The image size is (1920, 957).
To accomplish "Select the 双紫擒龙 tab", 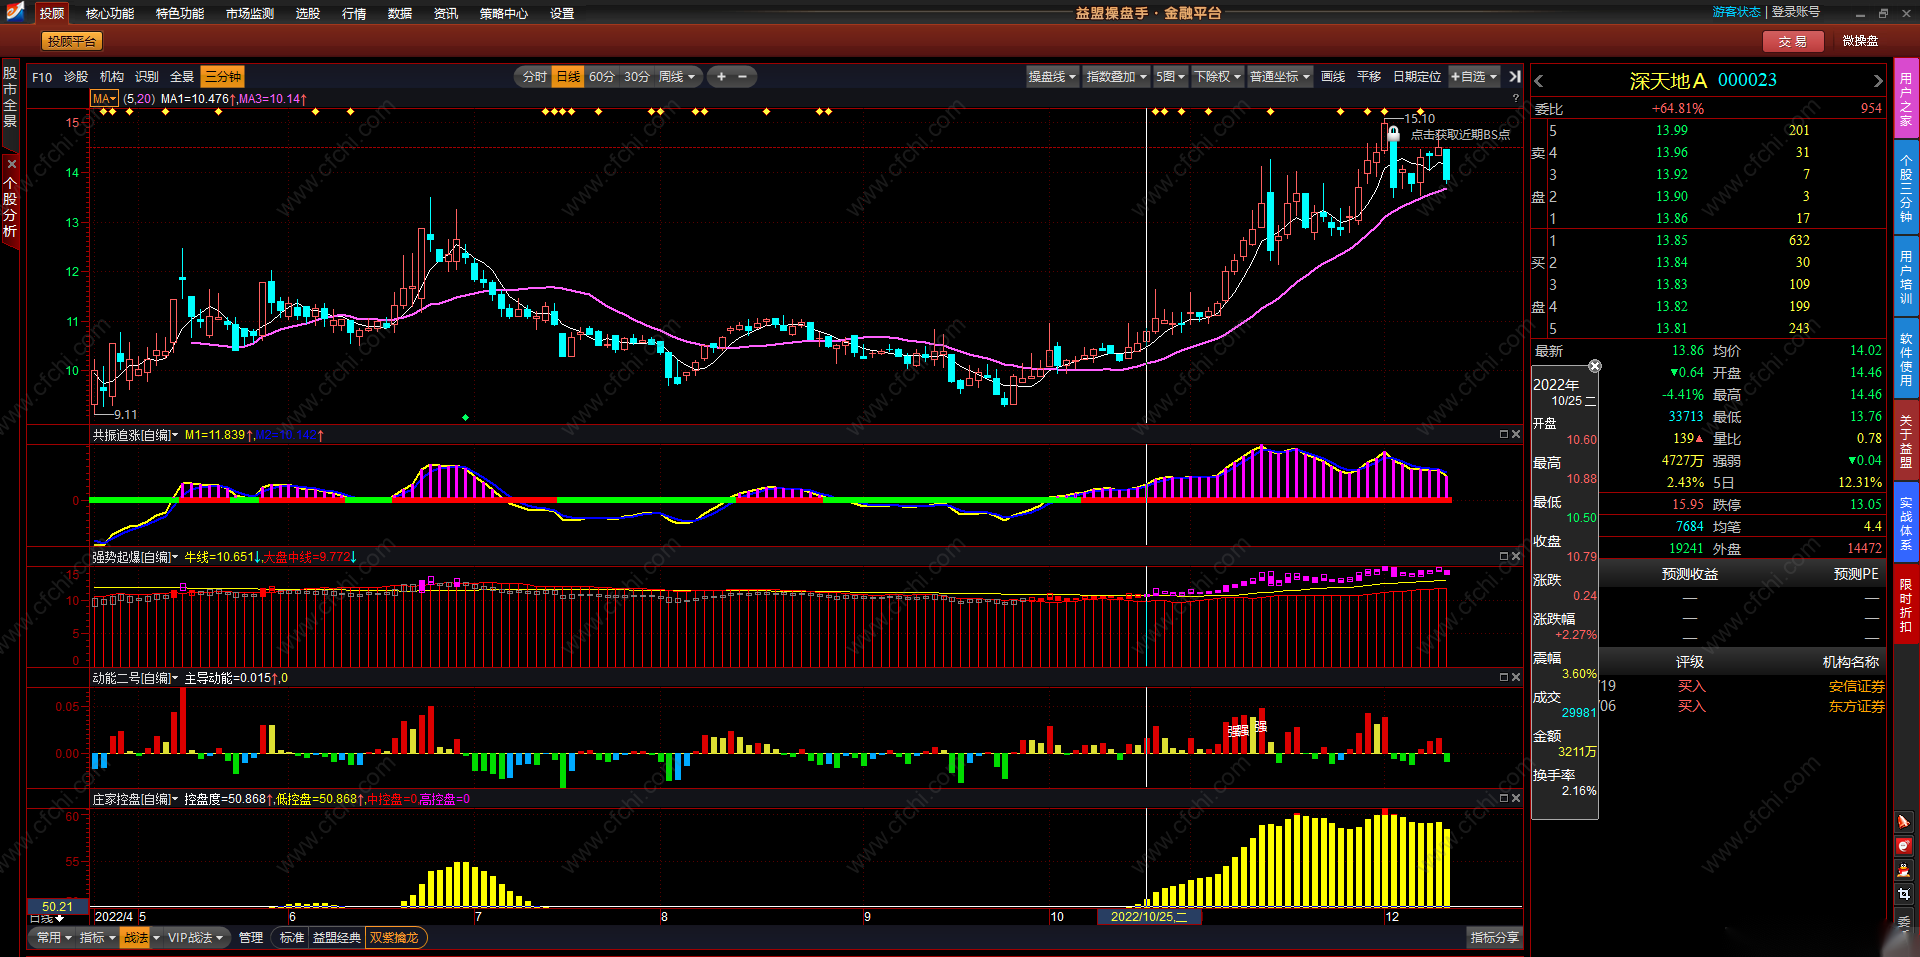I will (395, 938).
